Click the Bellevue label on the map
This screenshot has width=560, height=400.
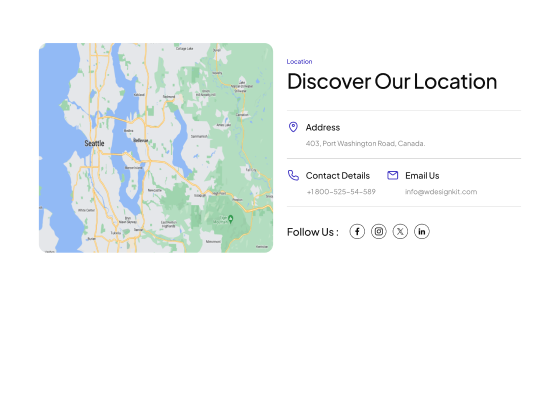141,140
